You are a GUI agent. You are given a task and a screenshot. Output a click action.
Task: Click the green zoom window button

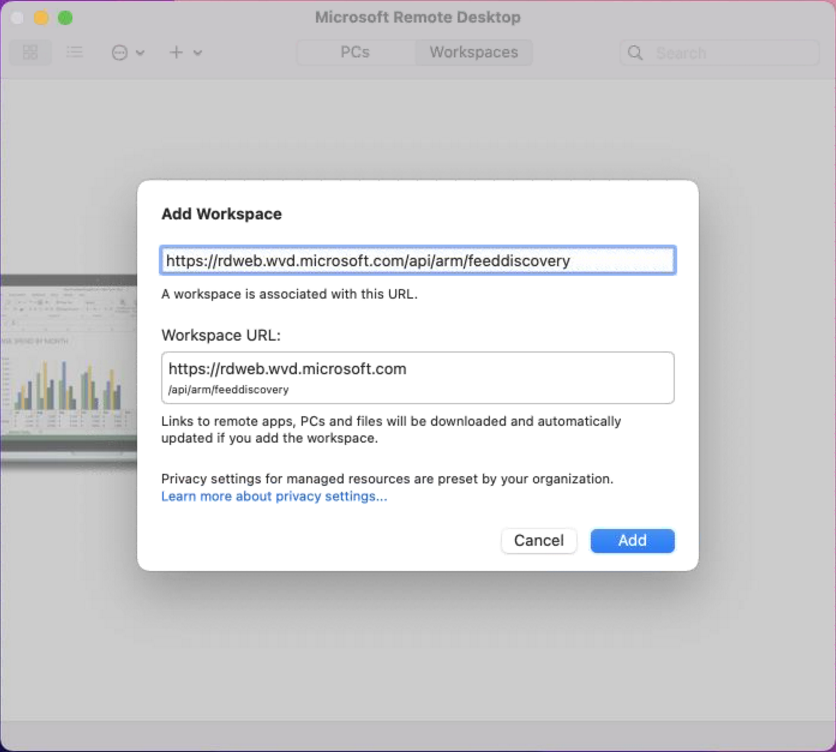click(65, 18)
